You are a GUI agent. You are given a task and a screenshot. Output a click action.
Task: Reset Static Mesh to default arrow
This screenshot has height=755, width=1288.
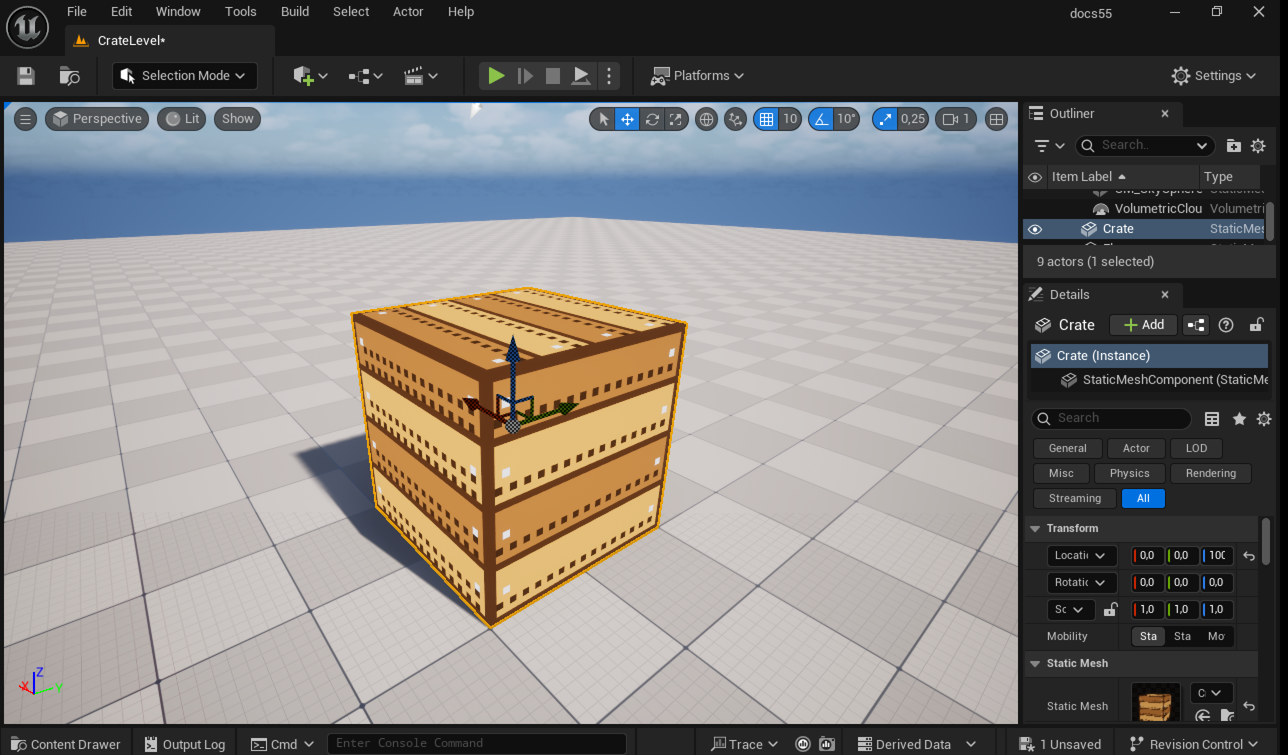click(x=1249, y=706)
